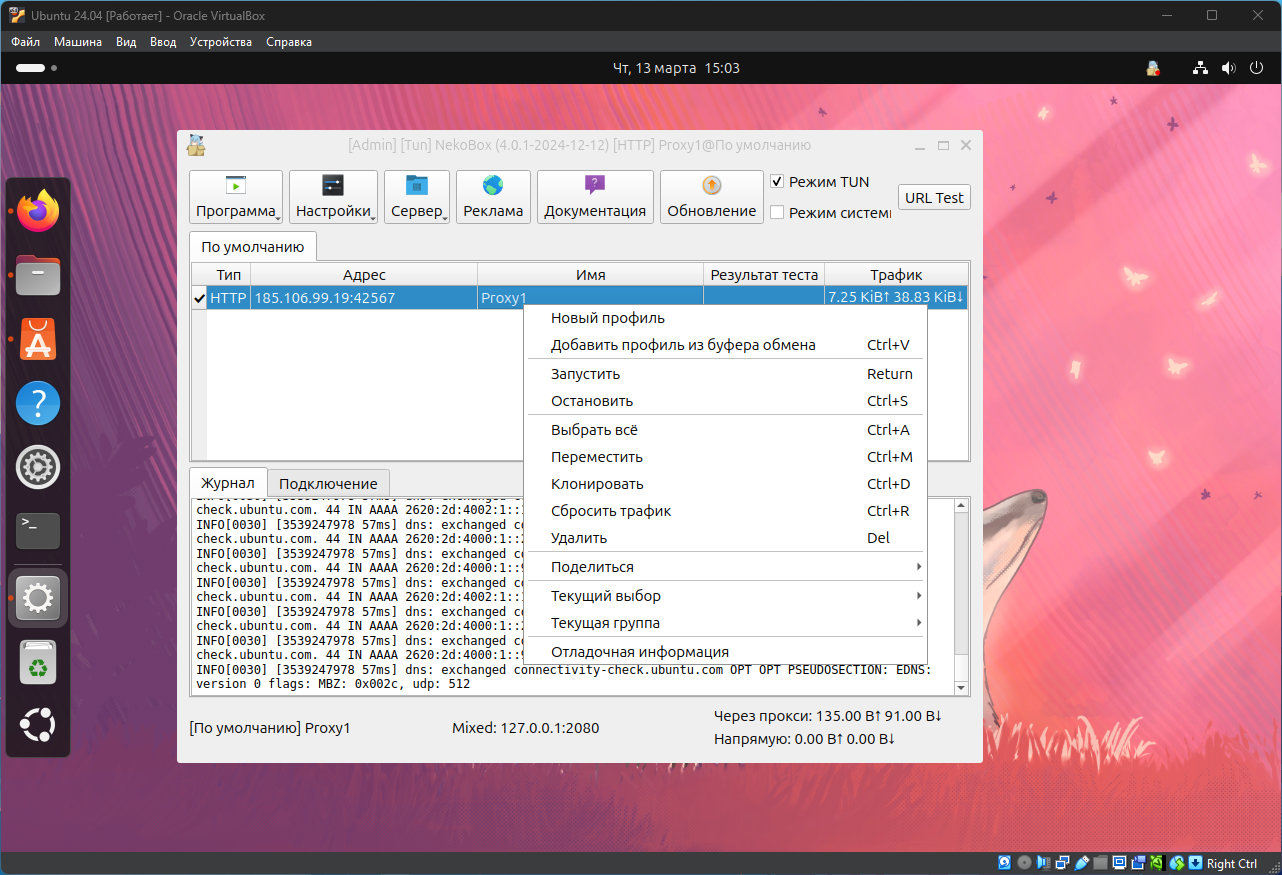The height and width of the screenshot is (875, 1282).
Task: Choose Клонировать from context menu
Action: pyautogui.click(x=597, y=484)
